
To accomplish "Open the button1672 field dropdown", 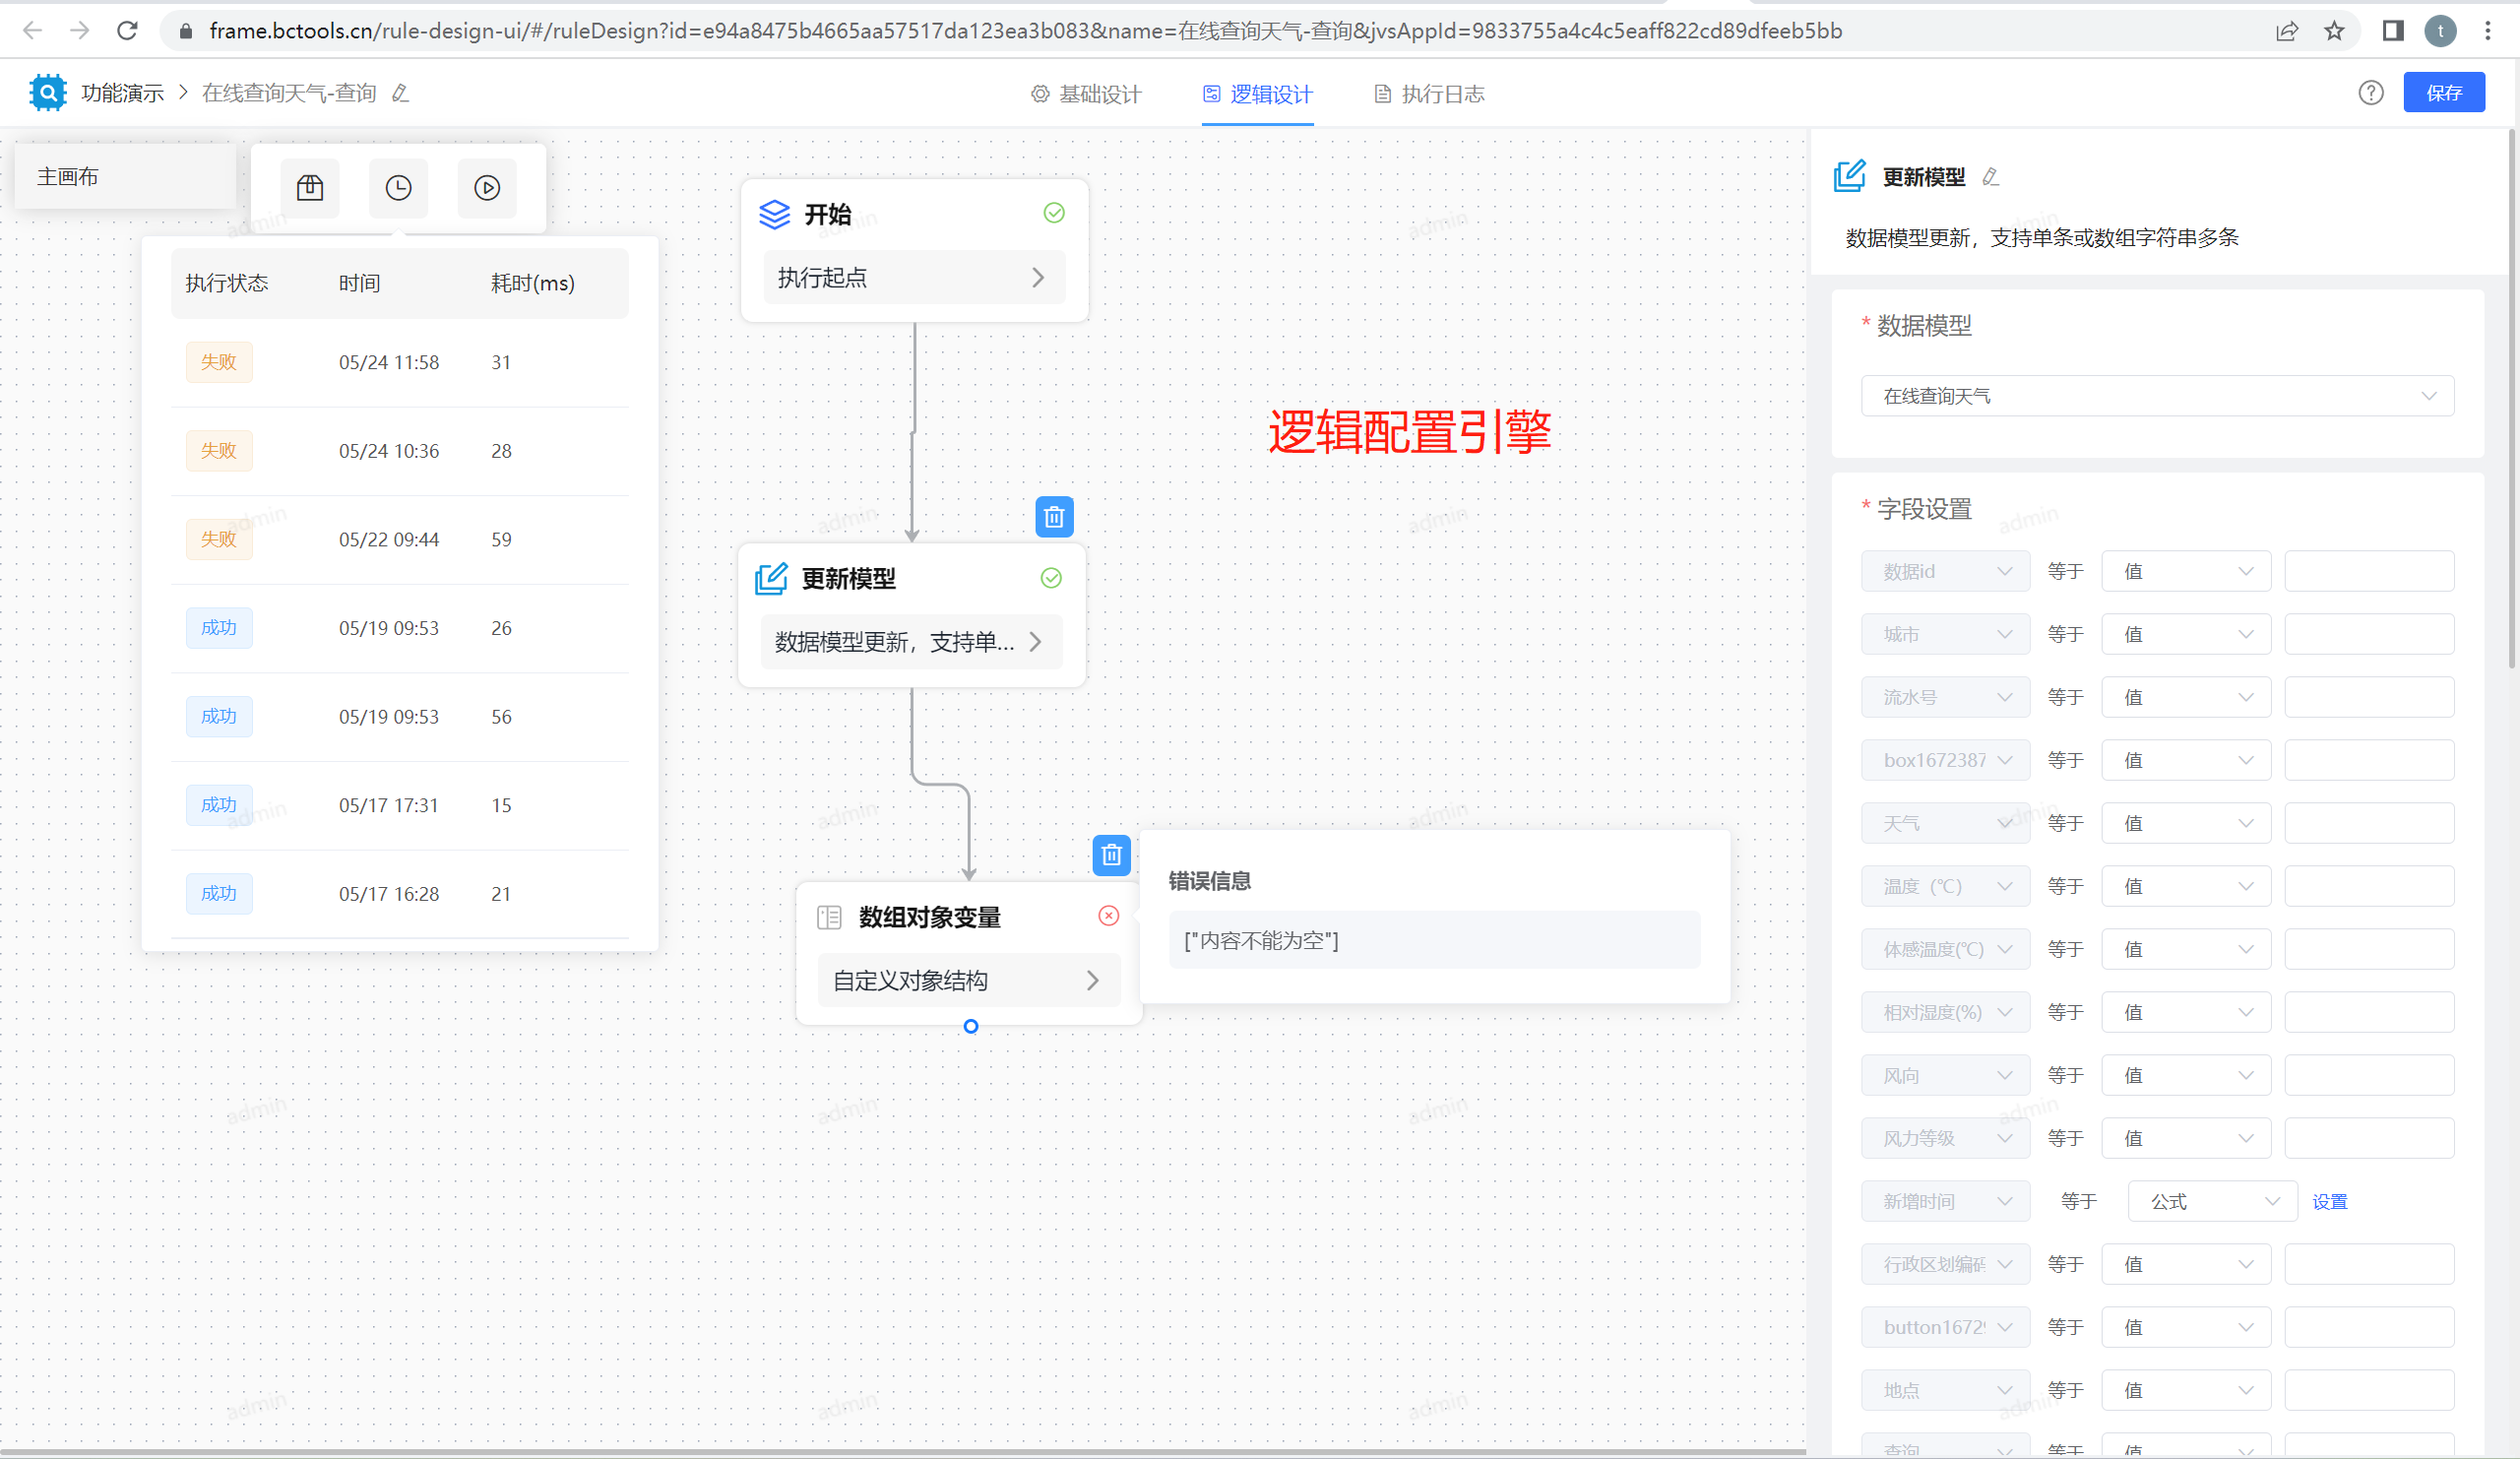I will (1945, 1327).
